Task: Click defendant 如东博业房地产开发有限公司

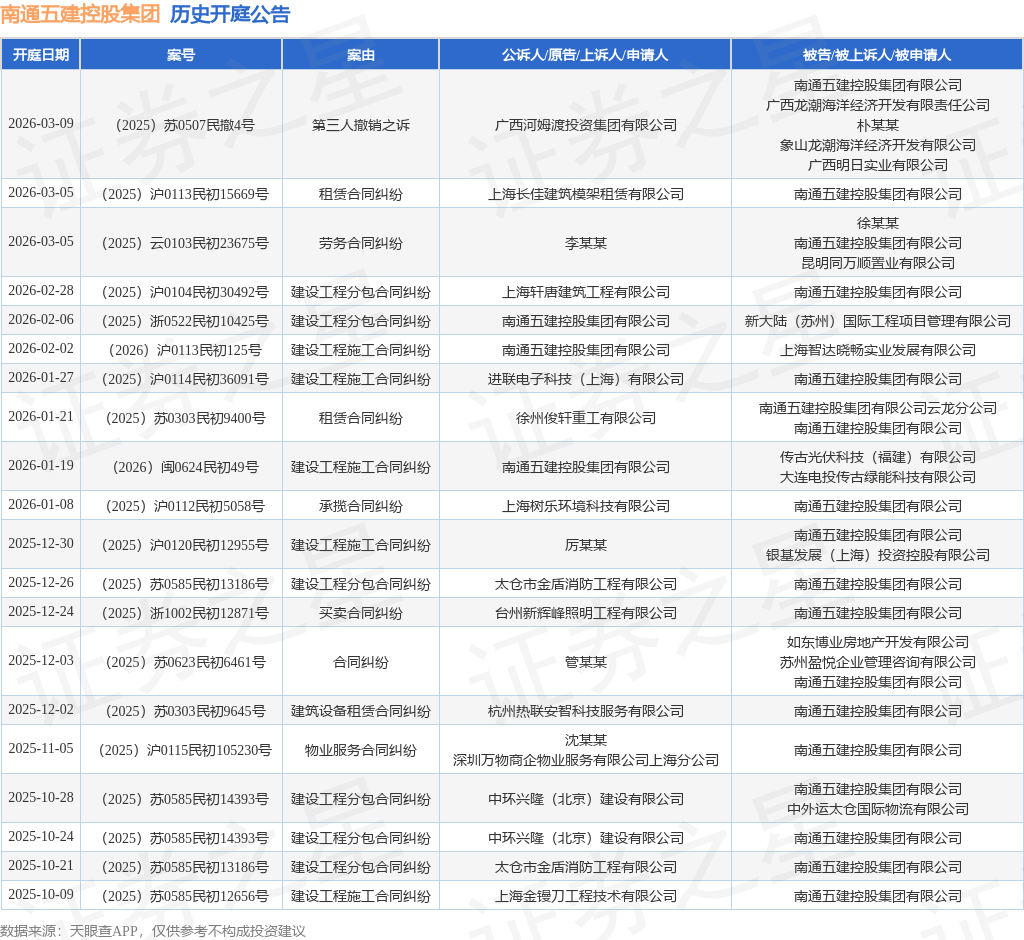Action: pyautogui.click(x=878, y=642)
